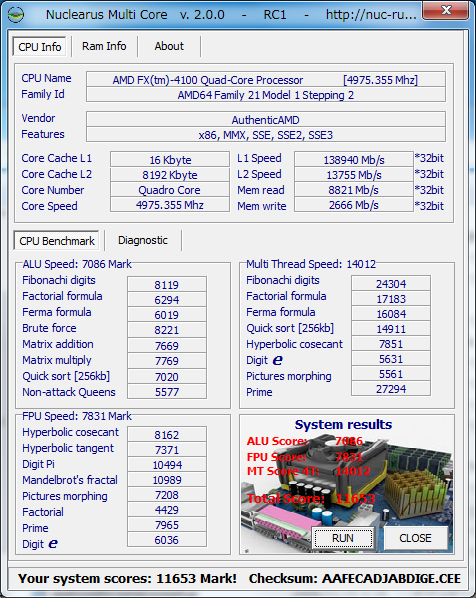This screenshot has width=476, height=598.
Task: Click Multi Thread Prime score 27294
Action: [391, 389]
